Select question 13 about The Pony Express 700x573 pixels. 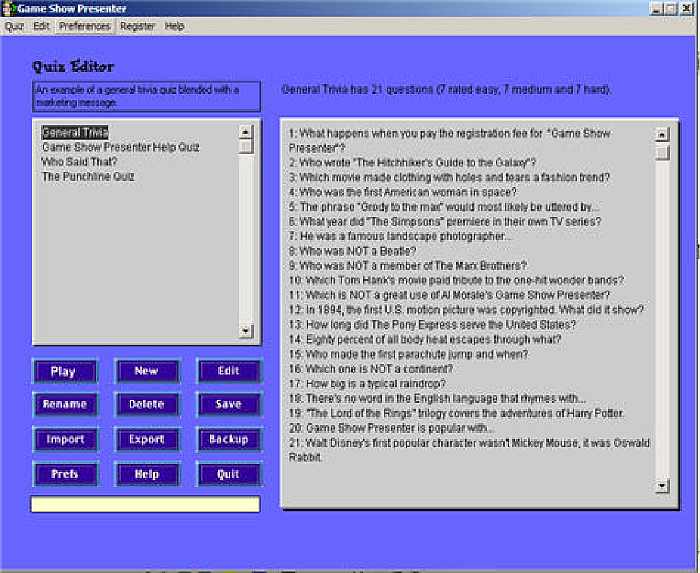click(432, 324)
